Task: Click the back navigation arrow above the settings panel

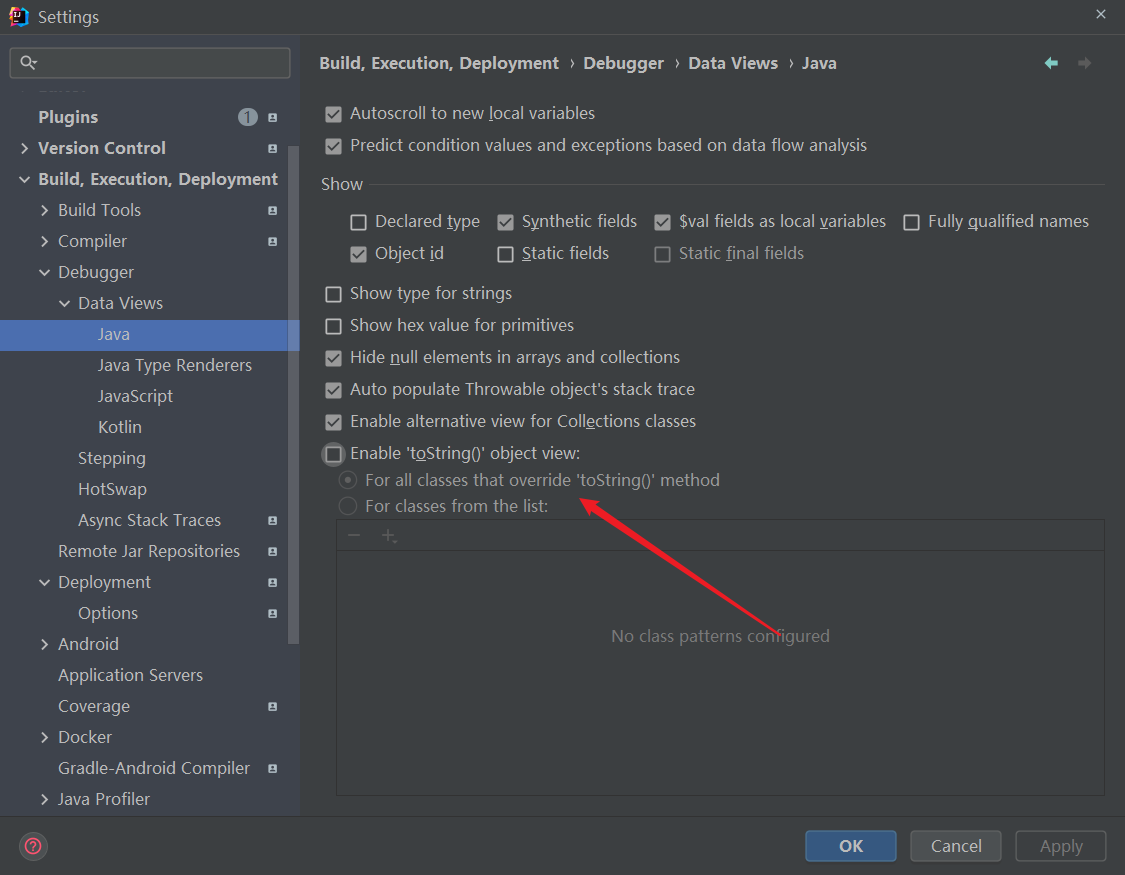Action: 1051,62
